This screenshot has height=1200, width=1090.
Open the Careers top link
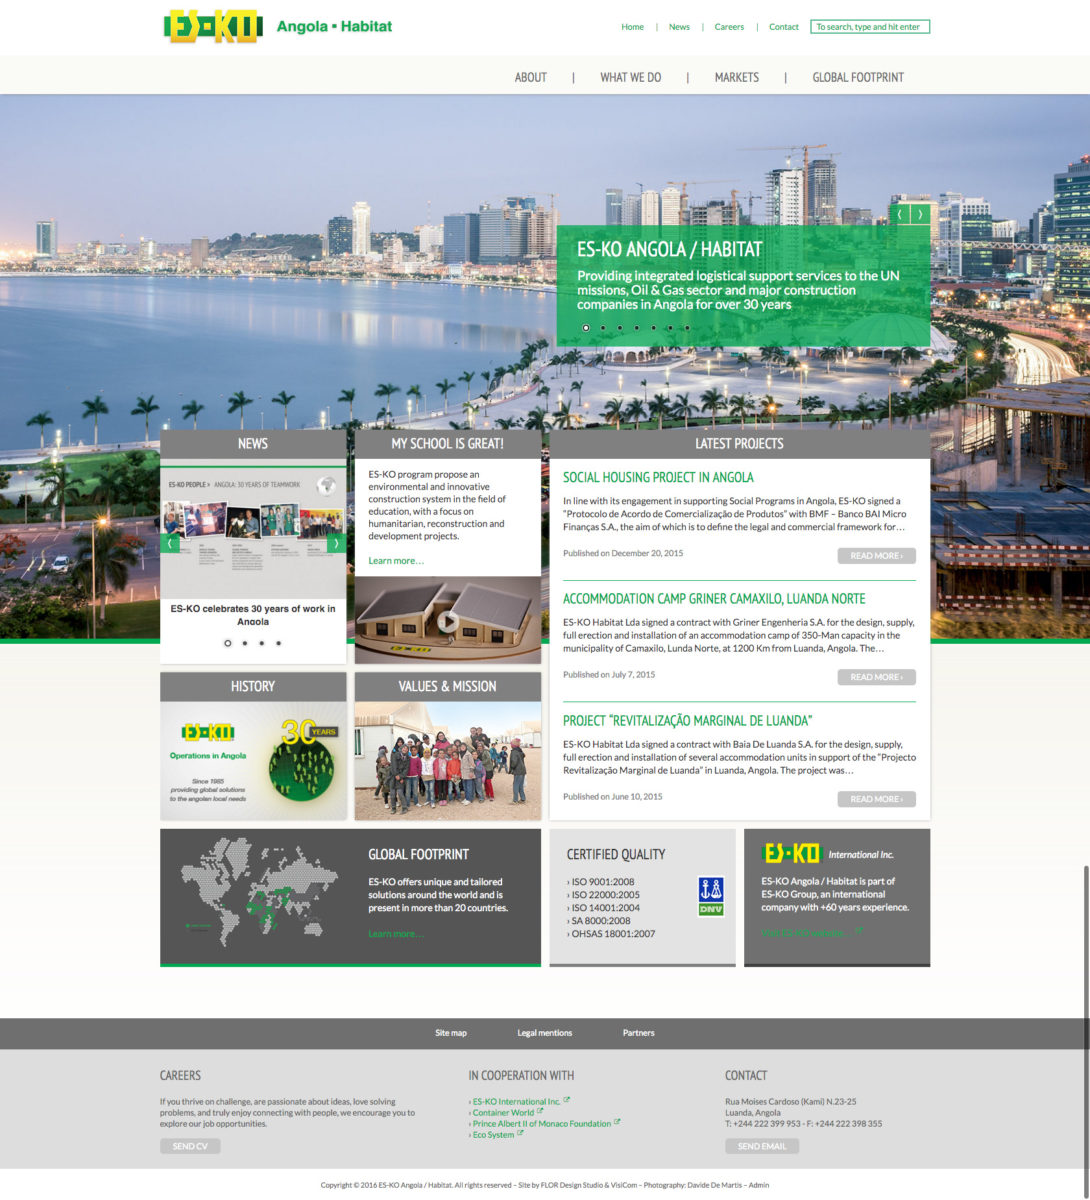(729, 27)
